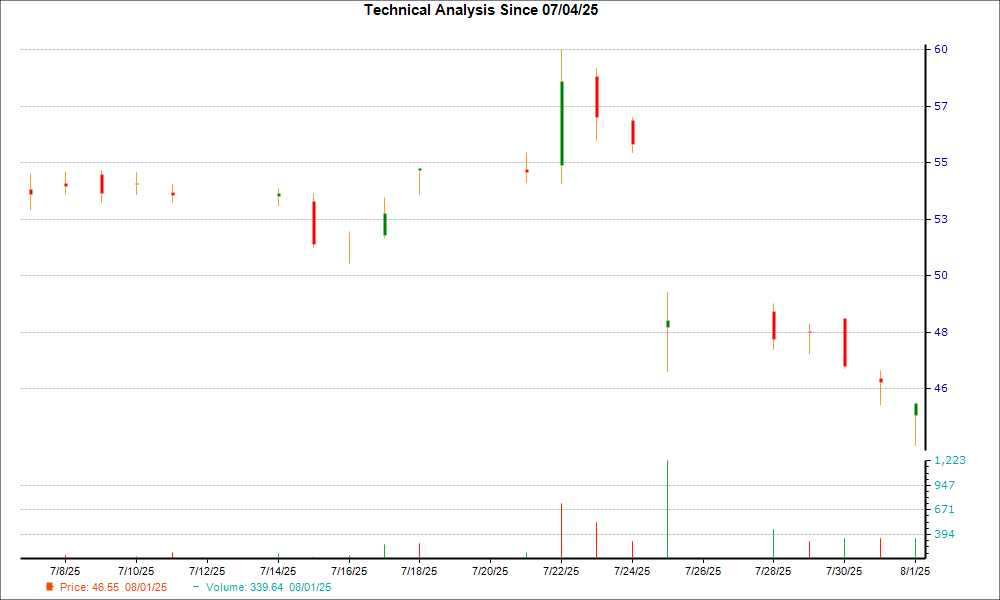This screenshot has height=600, width=1000.
Task: Click the 8/1/25 date label
Action: 915,571
